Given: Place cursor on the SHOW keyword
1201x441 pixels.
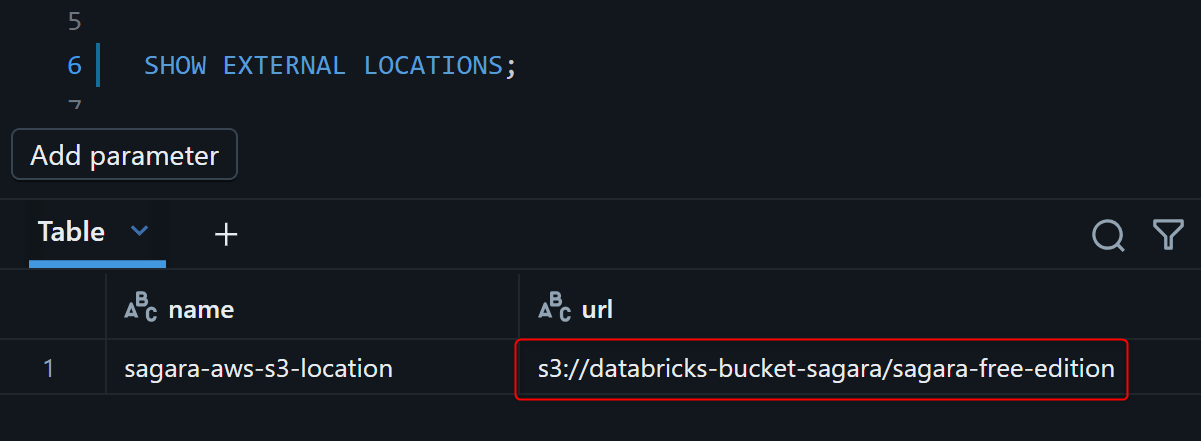Looking at the screenshot, I should click(x=175, y=66).
